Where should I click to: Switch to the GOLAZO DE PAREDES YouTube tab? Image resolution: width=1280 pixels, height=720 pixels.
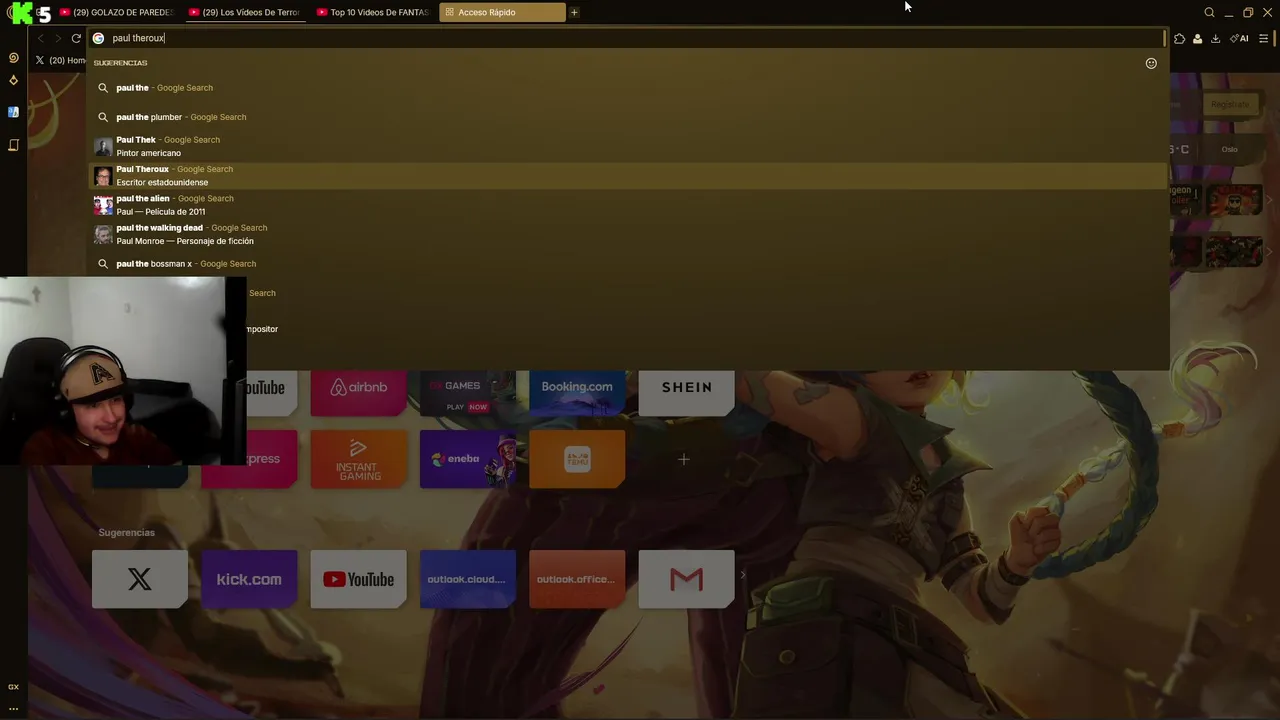116,12
